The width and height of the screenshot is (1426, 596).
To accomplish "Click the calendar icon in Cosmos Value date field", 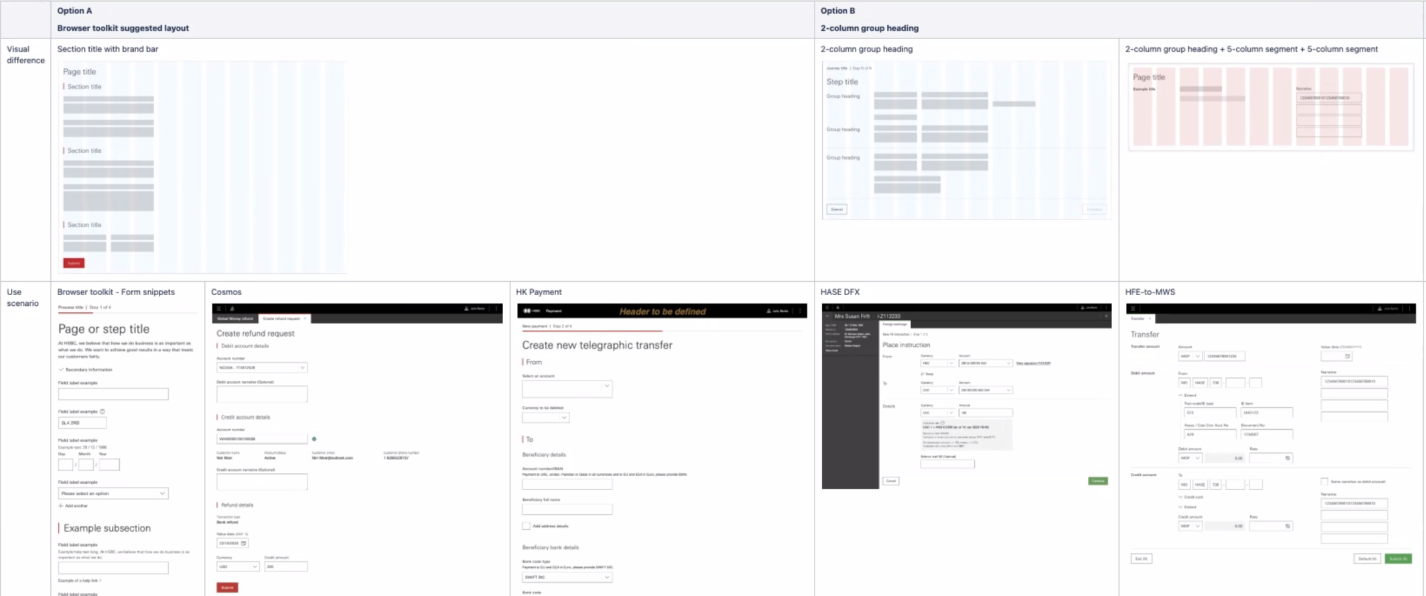I will pyautogui.click(x=245, y=543).
